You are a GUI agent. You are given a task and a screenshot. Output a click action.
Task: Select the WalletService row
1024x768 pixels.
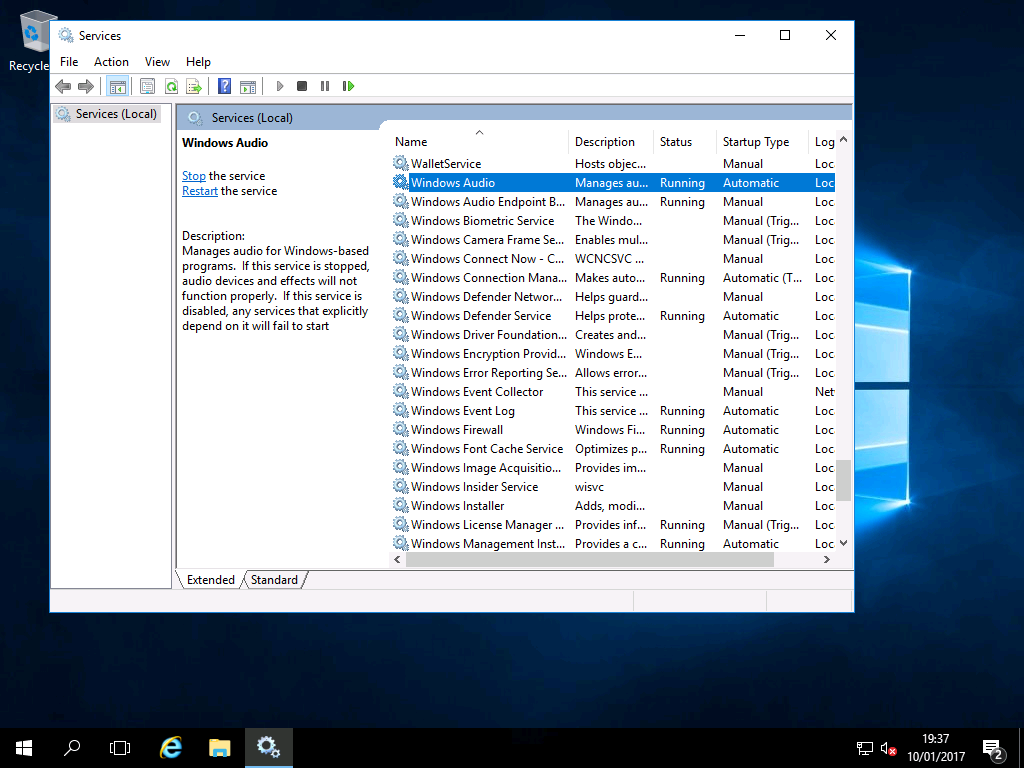[x=613, y=163]
